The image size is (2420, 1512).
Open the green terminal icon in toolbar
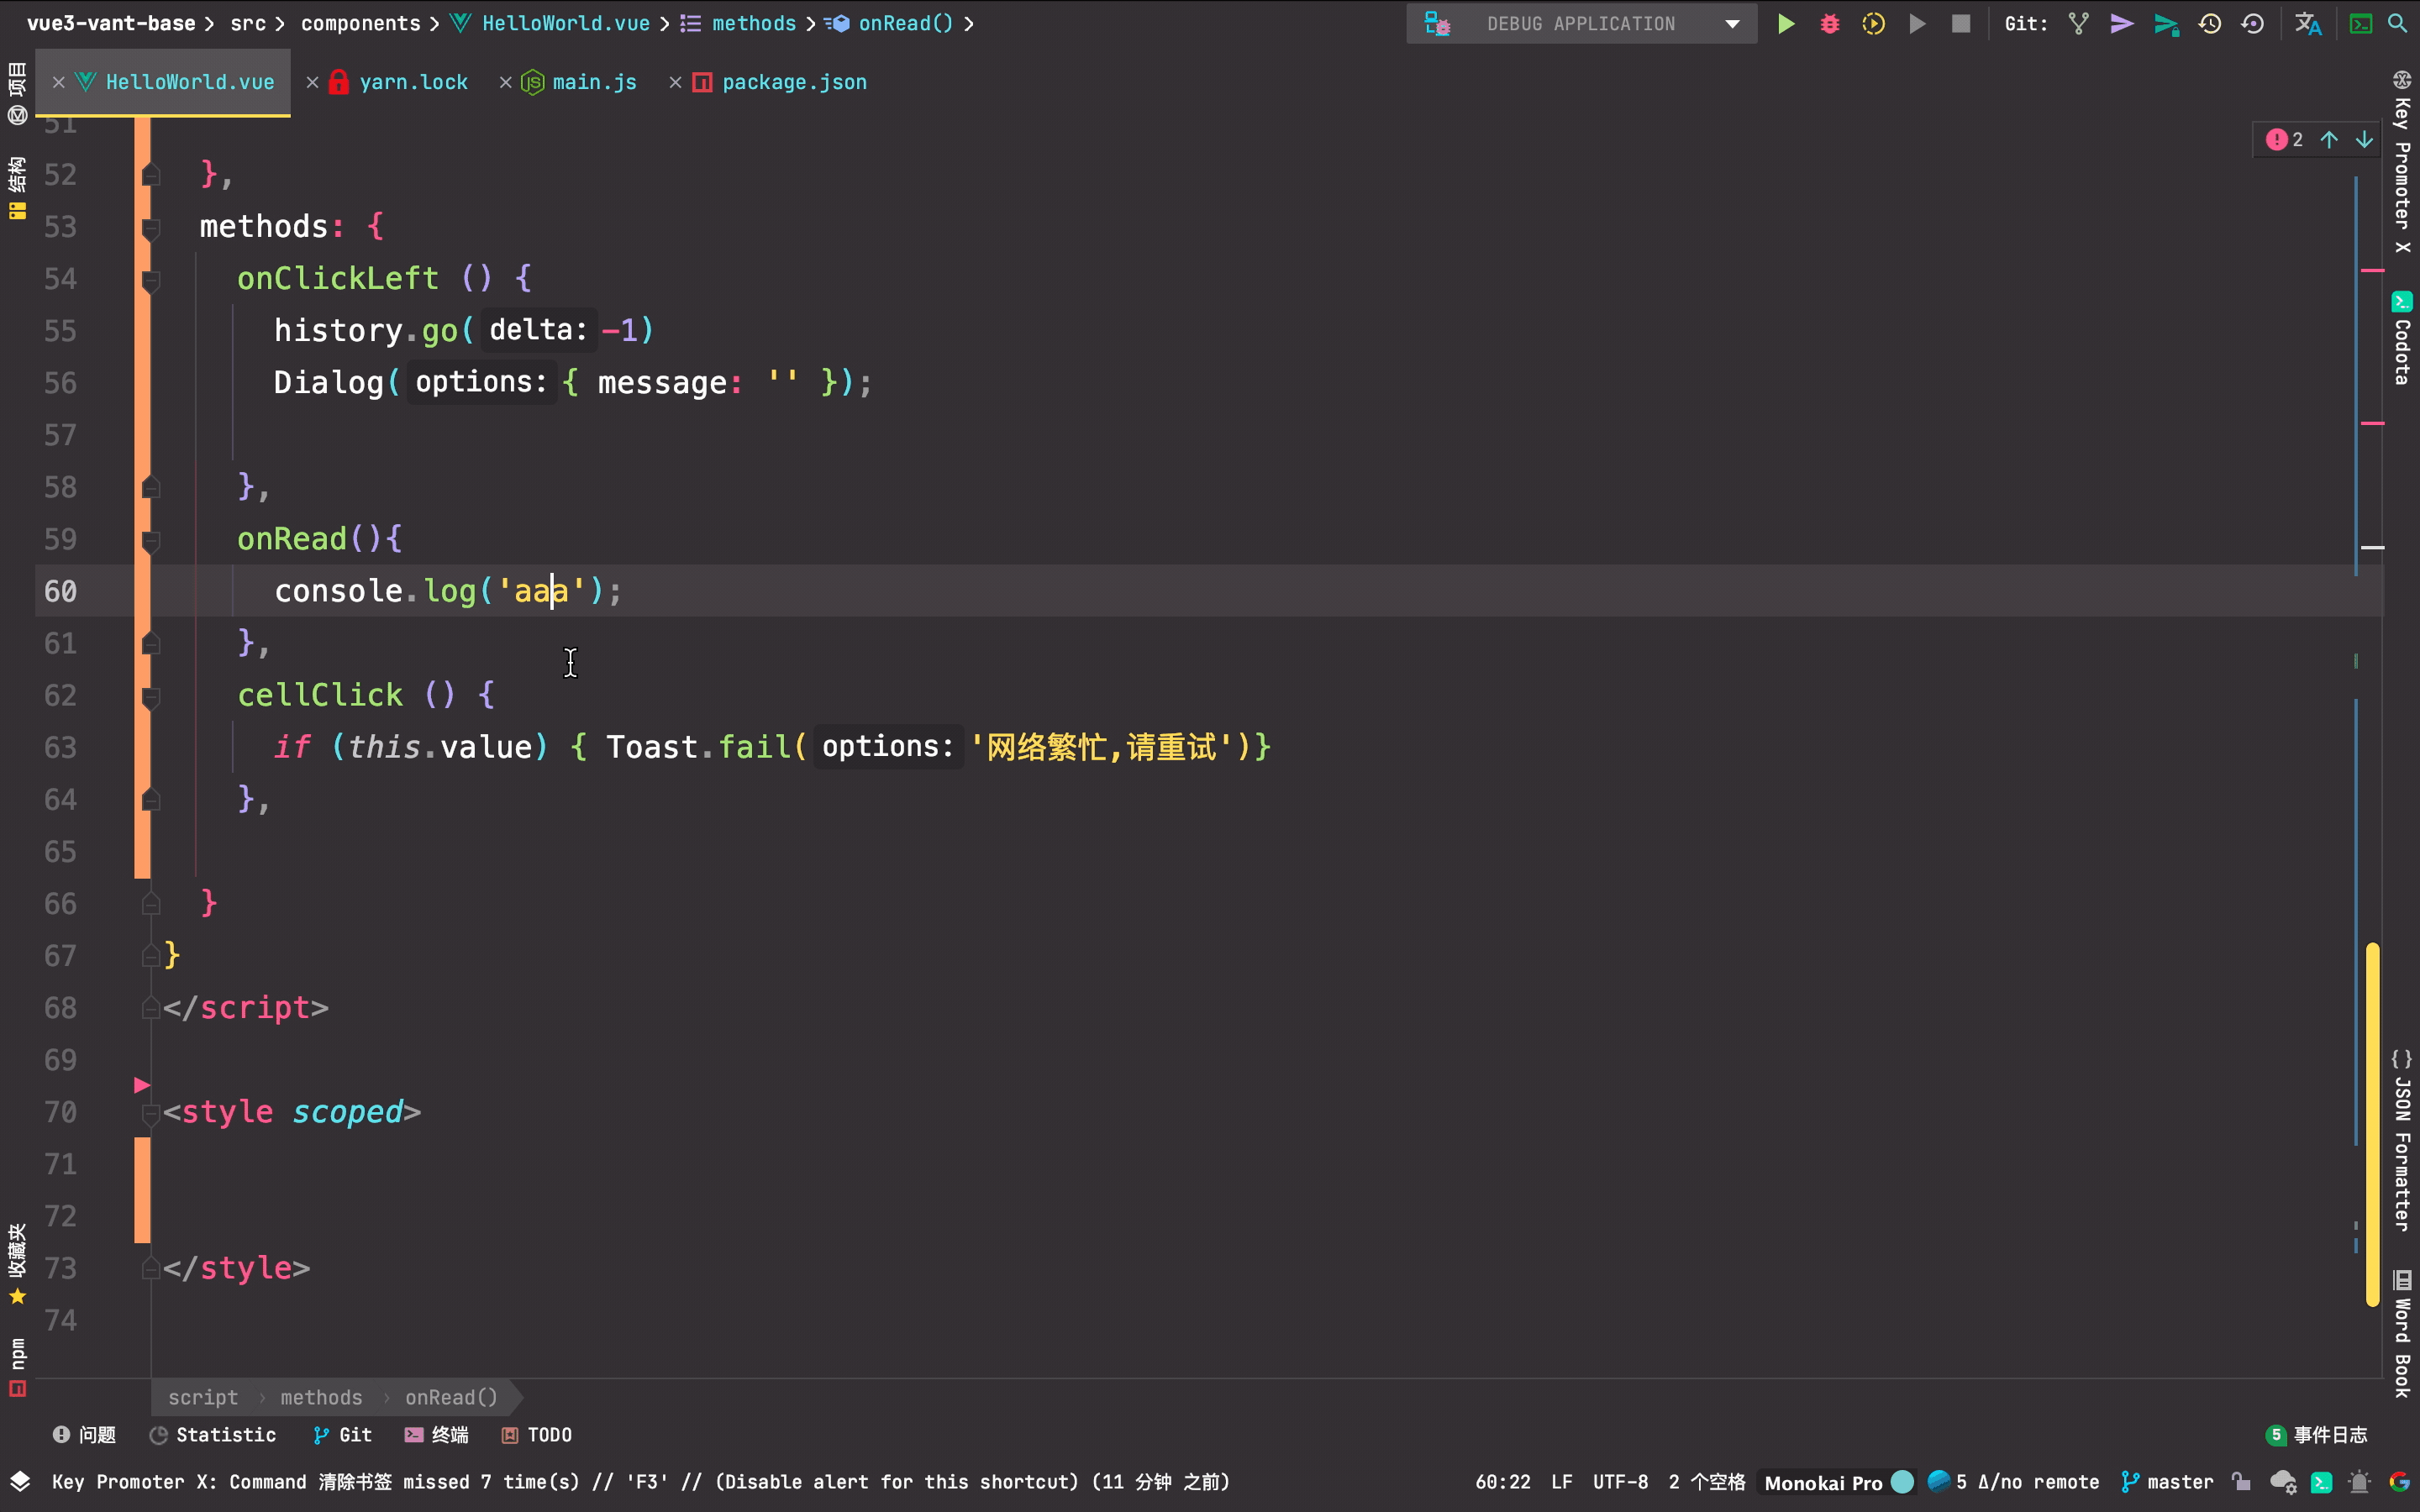[x=2360, y=24]
